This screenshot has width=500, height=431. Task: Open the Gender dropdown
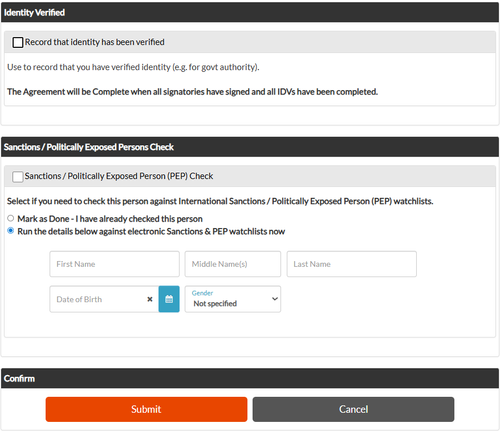click(x=233, y=299)
